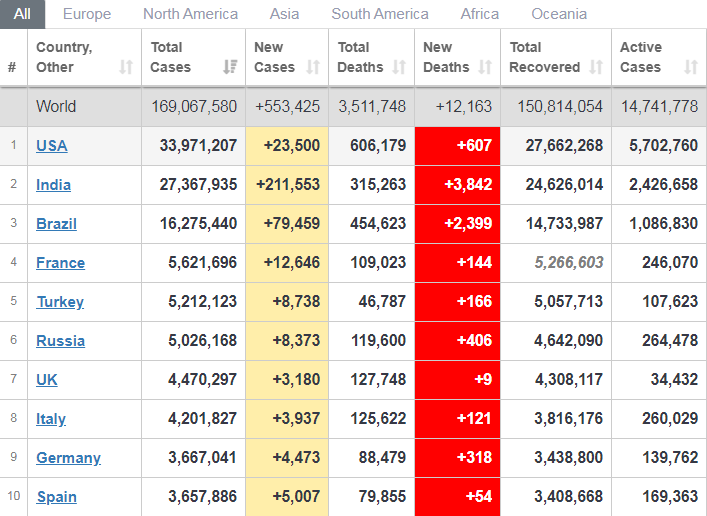Open the Asia tab
This screenshot has width=707, height=516.
285,14
